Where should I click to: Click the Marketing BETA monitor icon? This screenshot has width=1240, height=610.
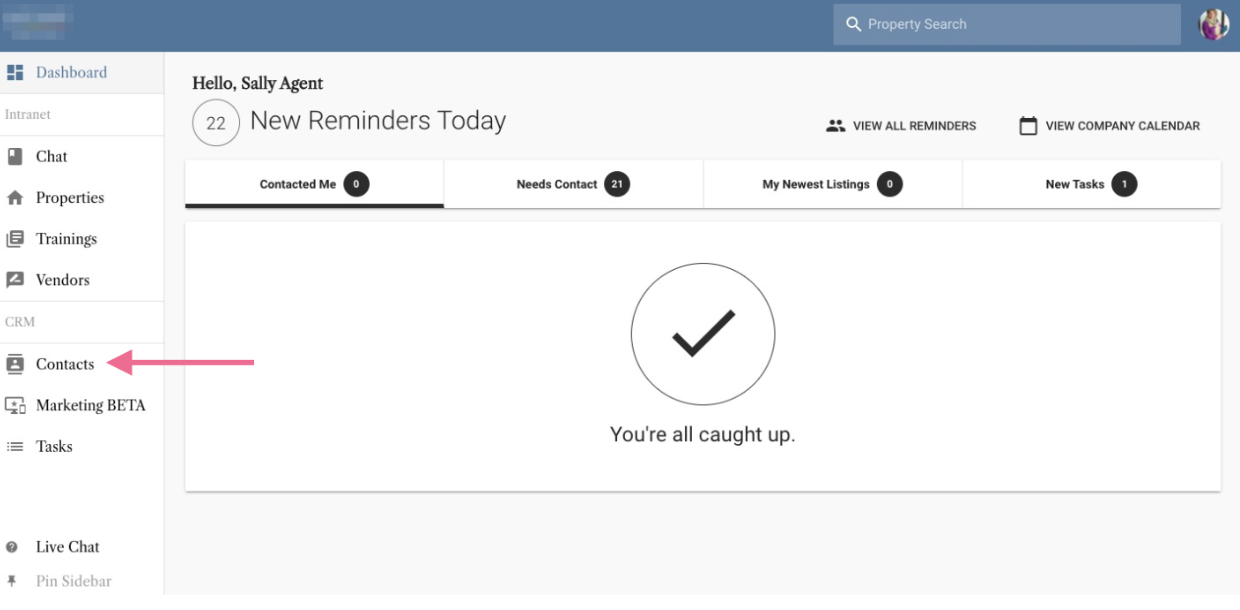click(x=15, y=405)
